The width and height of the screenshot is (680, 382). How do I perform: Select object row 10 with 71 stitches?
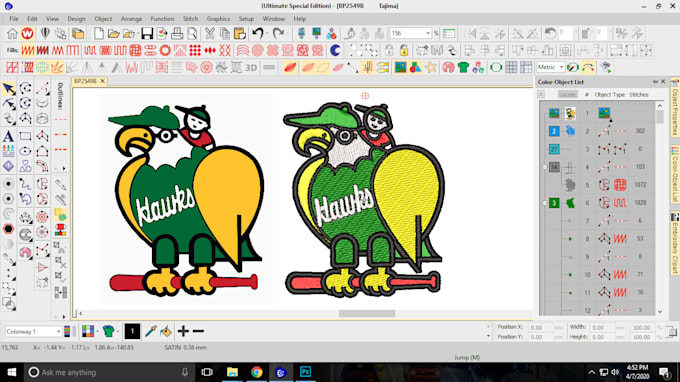click(x=598, y=274)
